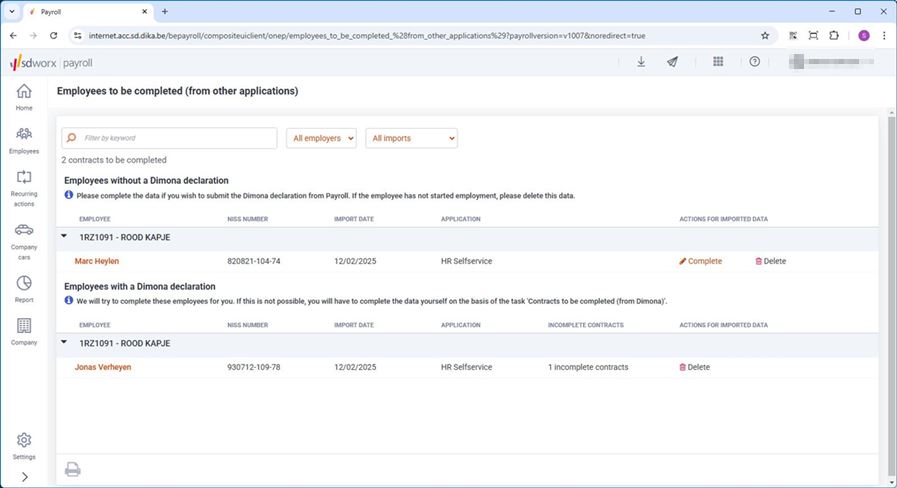Click Complete for Marc Heylen

[x=700, y=261]
